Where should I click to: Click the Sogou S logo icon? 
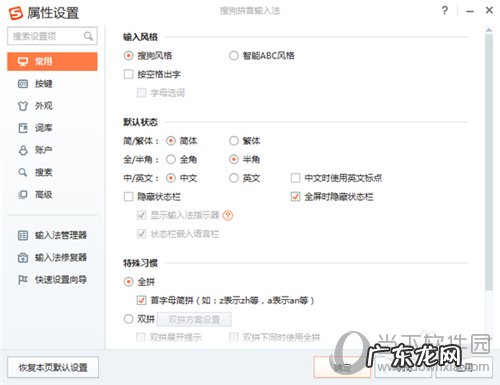click(x=16, y=13)
